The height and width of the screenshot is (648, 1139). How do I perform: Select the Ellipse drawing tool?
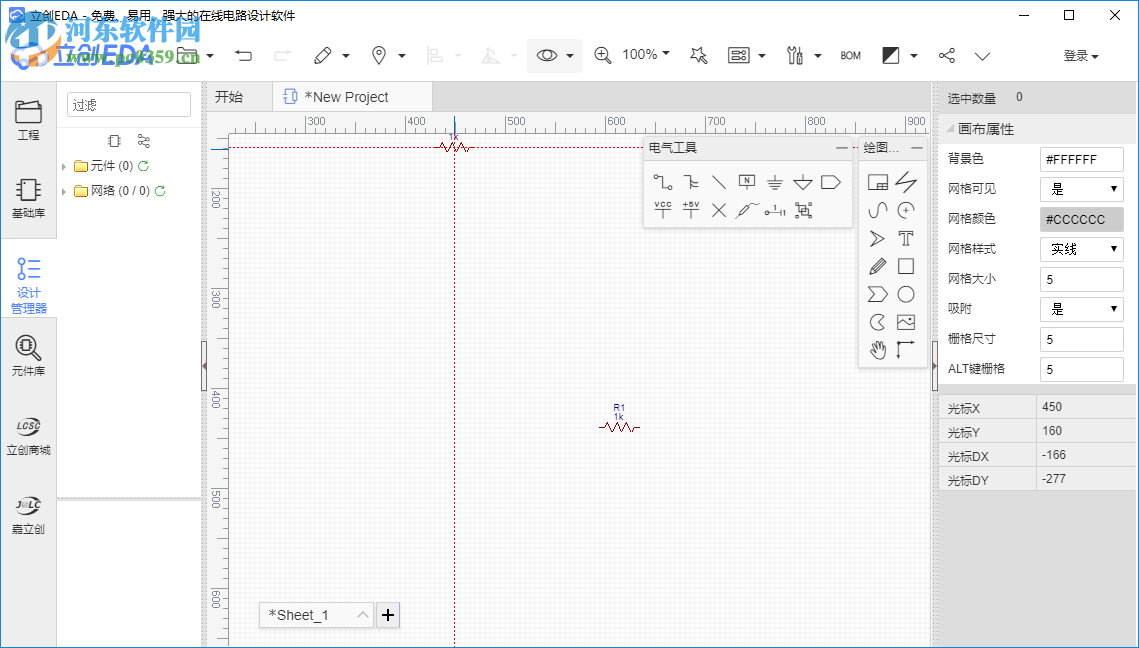pos(905,294)
